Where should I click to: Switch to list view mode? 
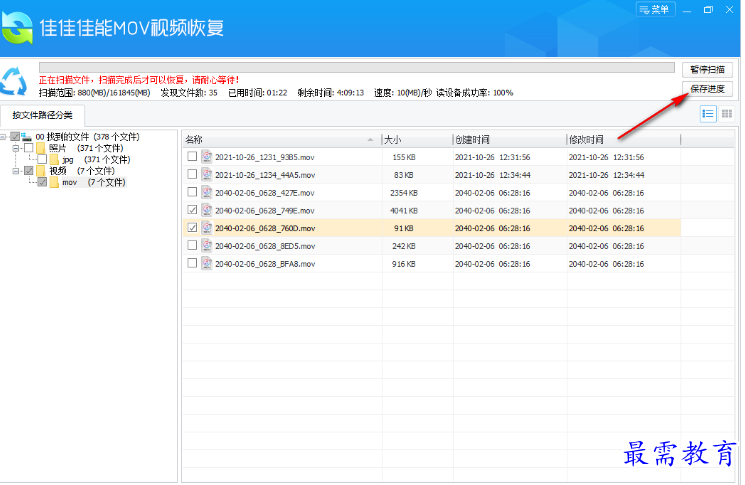pyautogui.click(x=708, y=114)
